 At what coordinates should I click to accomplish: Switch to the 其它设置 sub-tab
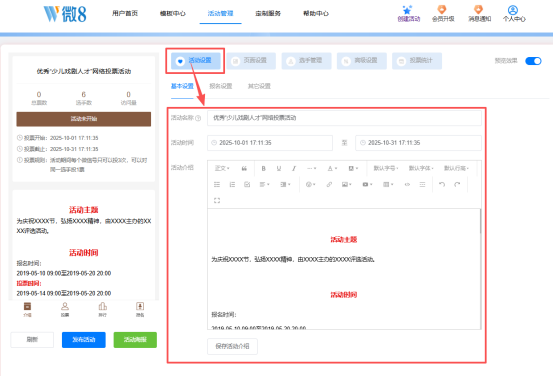click(259, 86)
